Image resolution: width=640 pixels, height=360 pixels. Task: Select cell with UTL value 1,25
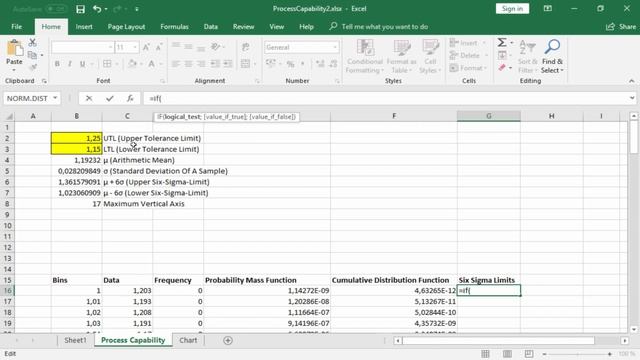[76, 138]
